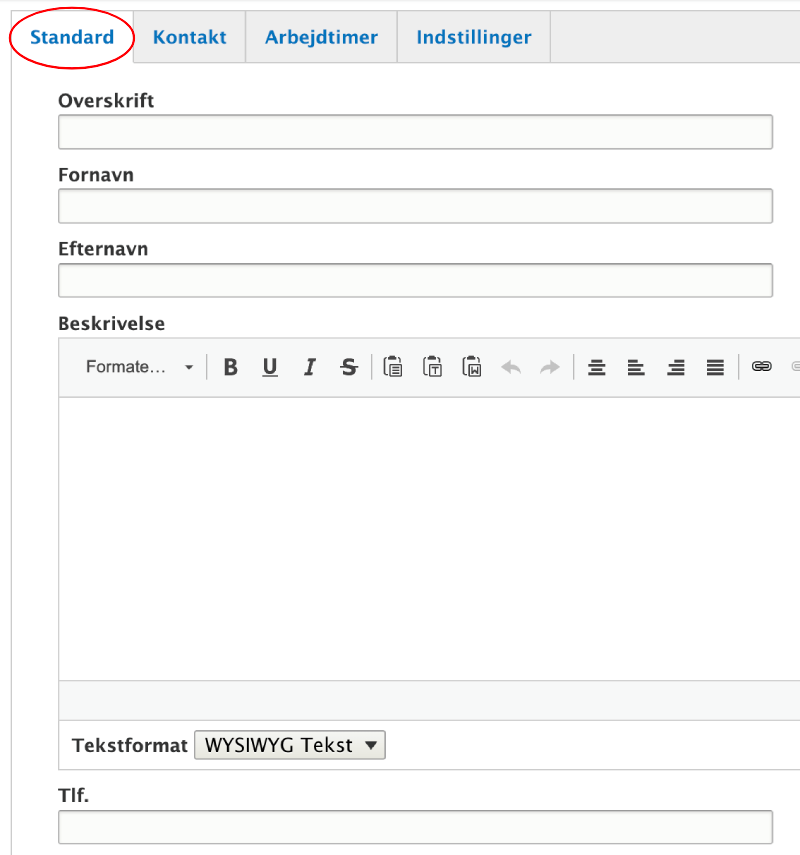The height and width of the screenshot is (855, 800).
Task: Click the Redo arrow icon
Action: [550, 367]
